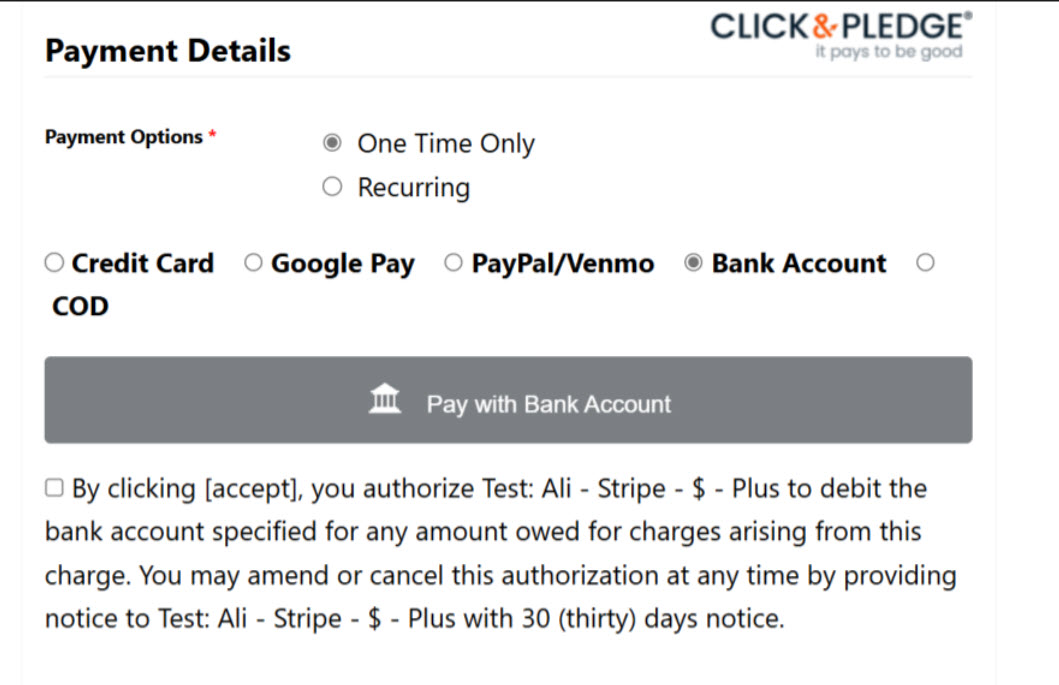Click the Pay with Bank Account button text
Image resolution: width=1059 pixels, height=685 pixels.
(x=548, y=404)
